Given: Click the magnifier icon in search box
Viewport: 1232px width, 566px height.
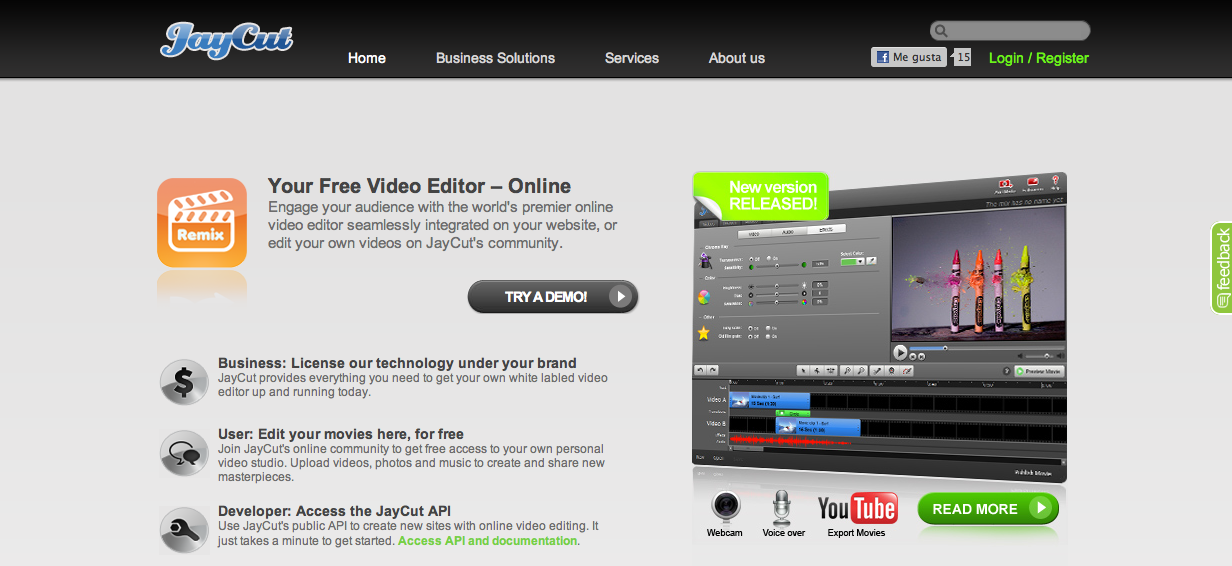Looking at the screenshot, I should 940,31.
